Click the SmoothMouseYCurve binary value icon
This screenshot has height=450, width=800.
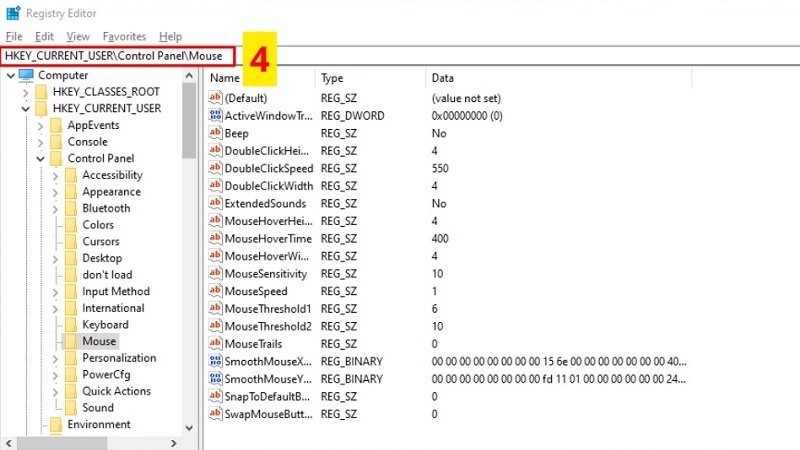(x=215, y=379)
